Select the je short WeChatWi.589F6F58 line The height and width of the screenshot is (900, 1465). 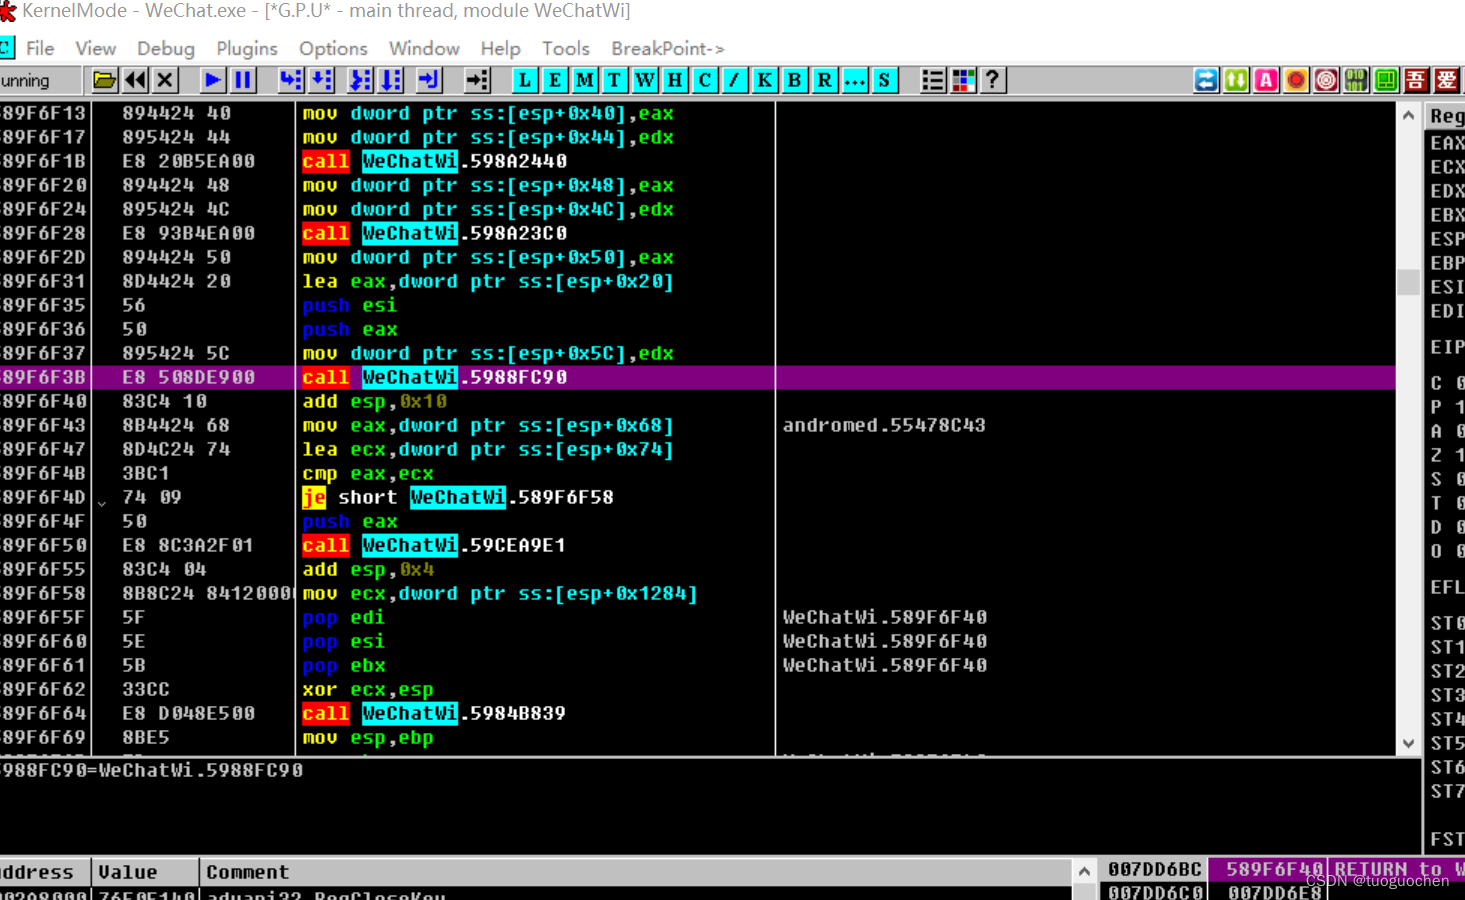pyautogui.click(x=458, y=497)
